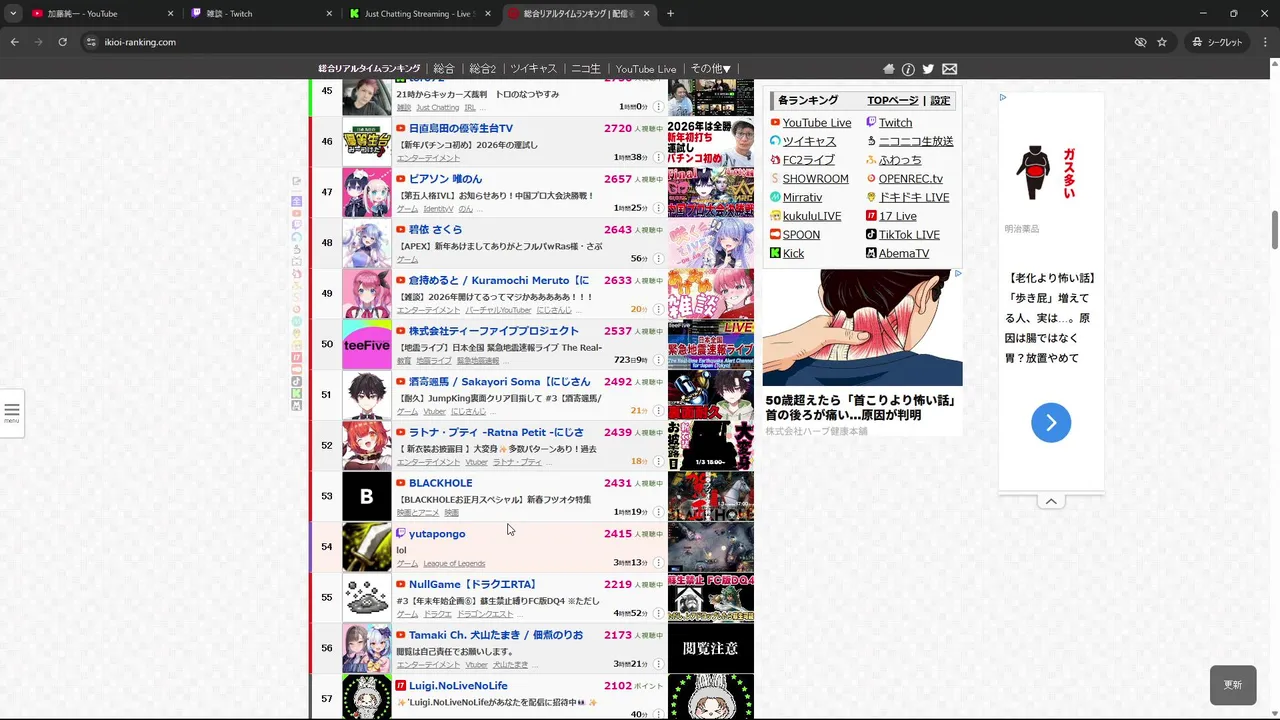Open 倉持めると / Kuramochi Meruto channel link

498,280
